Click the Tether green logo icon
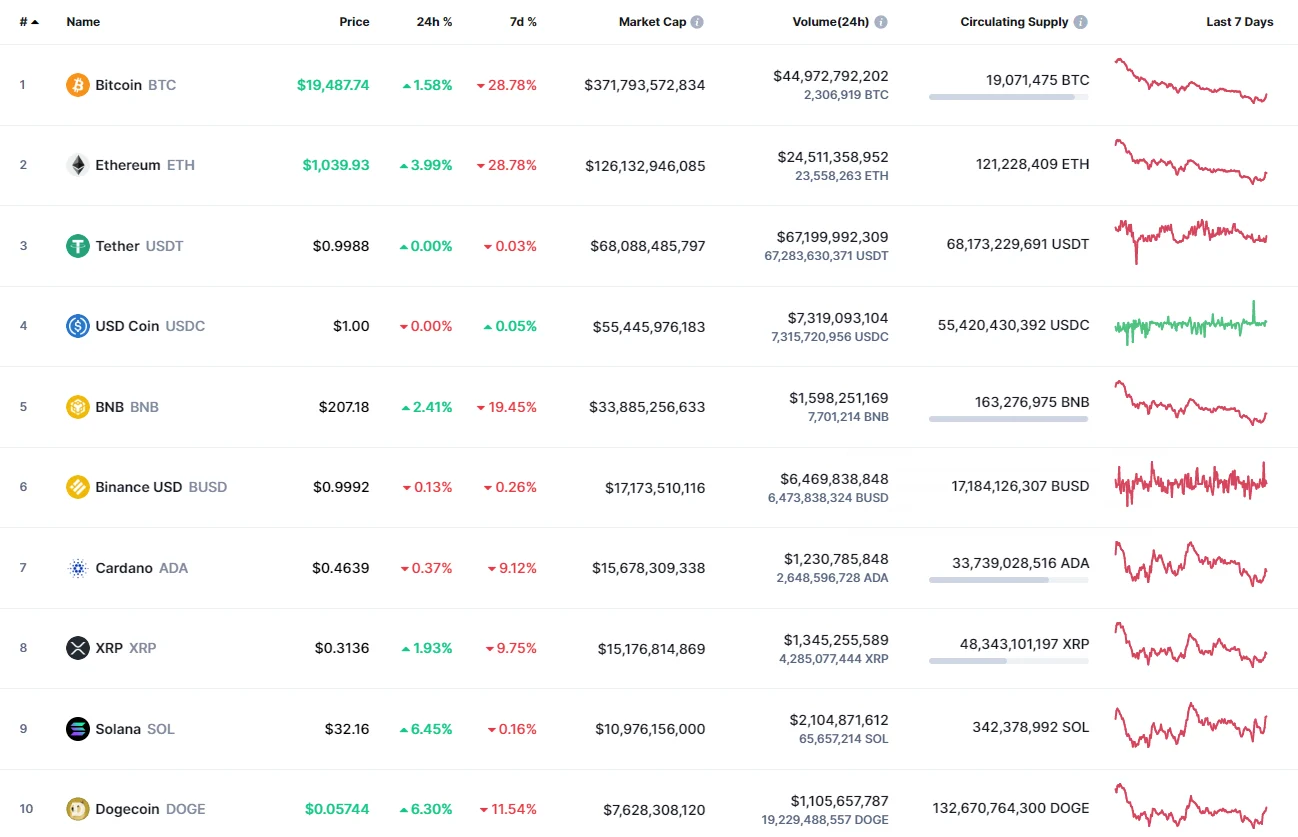 (78, 246)
